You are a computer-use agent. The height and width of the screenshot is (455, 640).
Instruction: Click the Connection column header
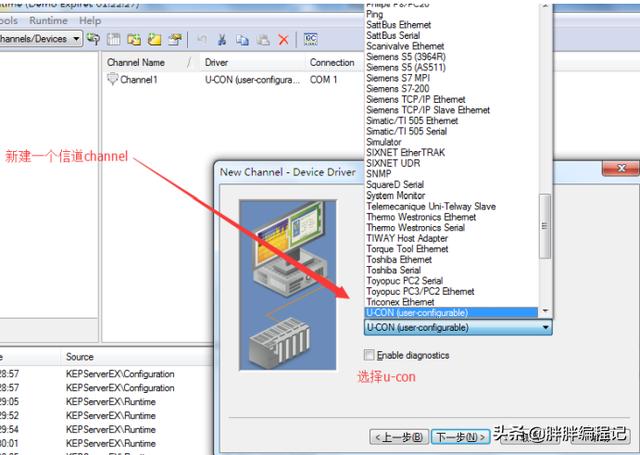point(333,62)
